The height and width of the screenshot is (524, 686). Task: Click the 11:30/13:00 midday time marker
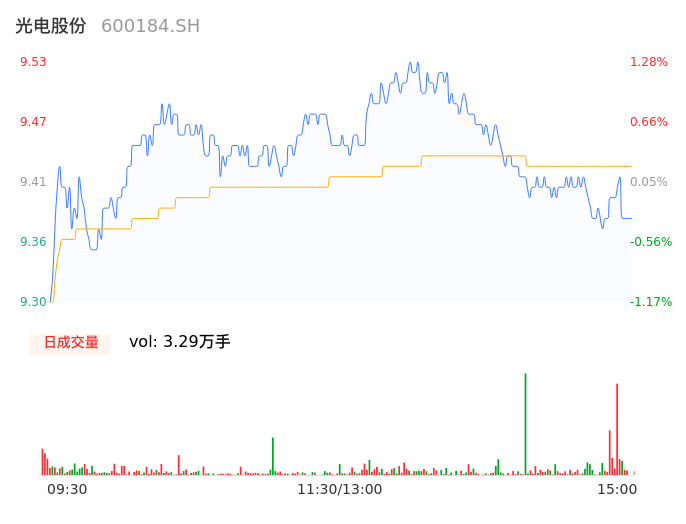pos(340,489)
